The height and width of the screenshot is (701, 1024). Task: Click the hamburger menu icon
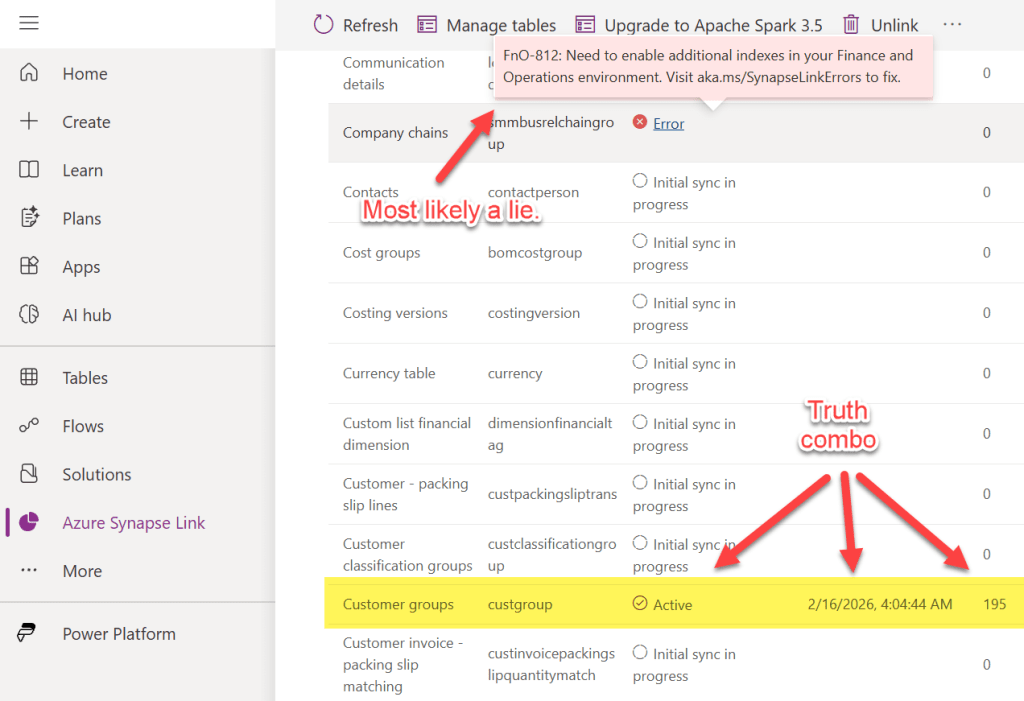(x=29, y=23)
